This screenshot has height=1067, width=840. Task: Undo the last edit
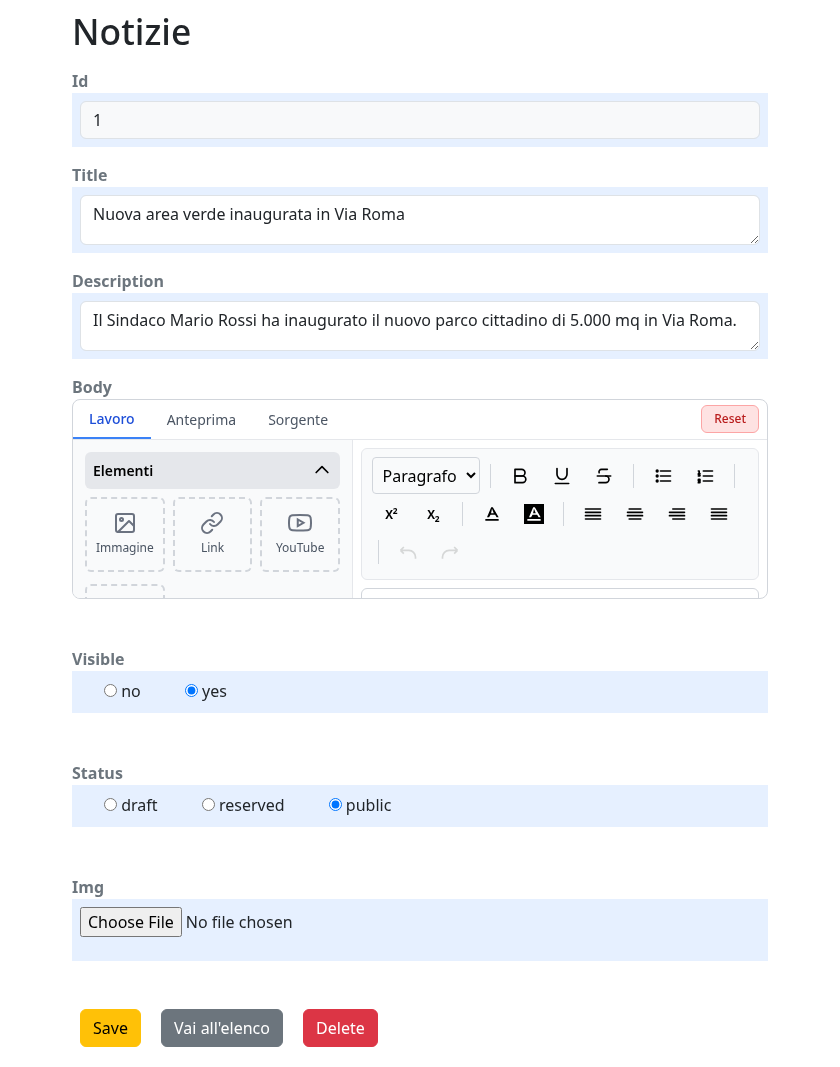point(408,553)
